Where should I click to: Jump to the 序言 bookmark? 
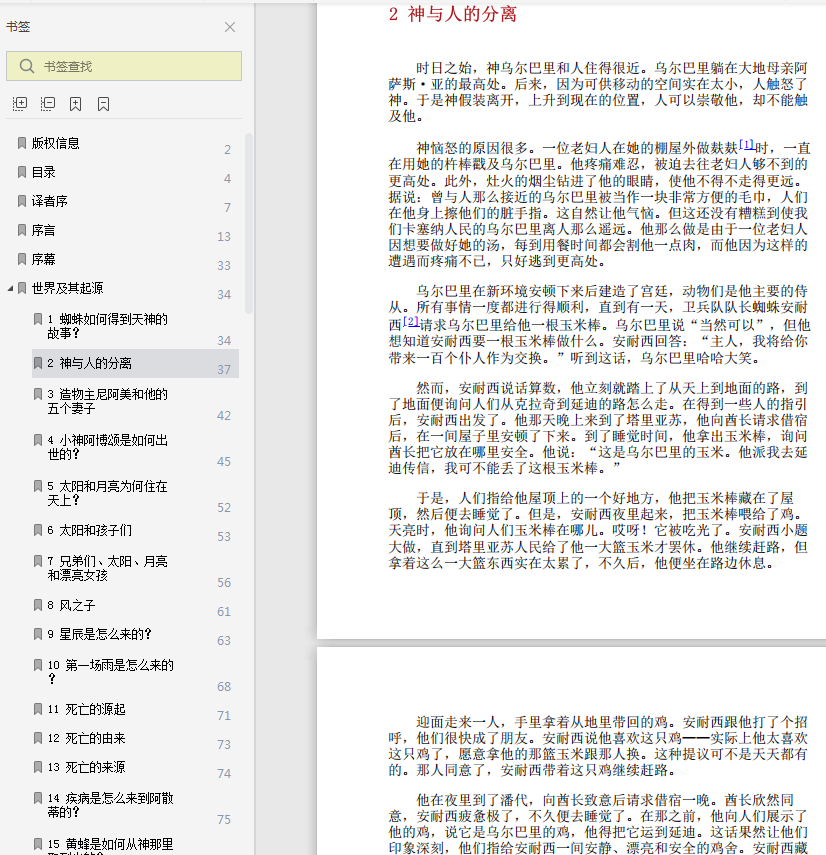click(x=44, y=230)
